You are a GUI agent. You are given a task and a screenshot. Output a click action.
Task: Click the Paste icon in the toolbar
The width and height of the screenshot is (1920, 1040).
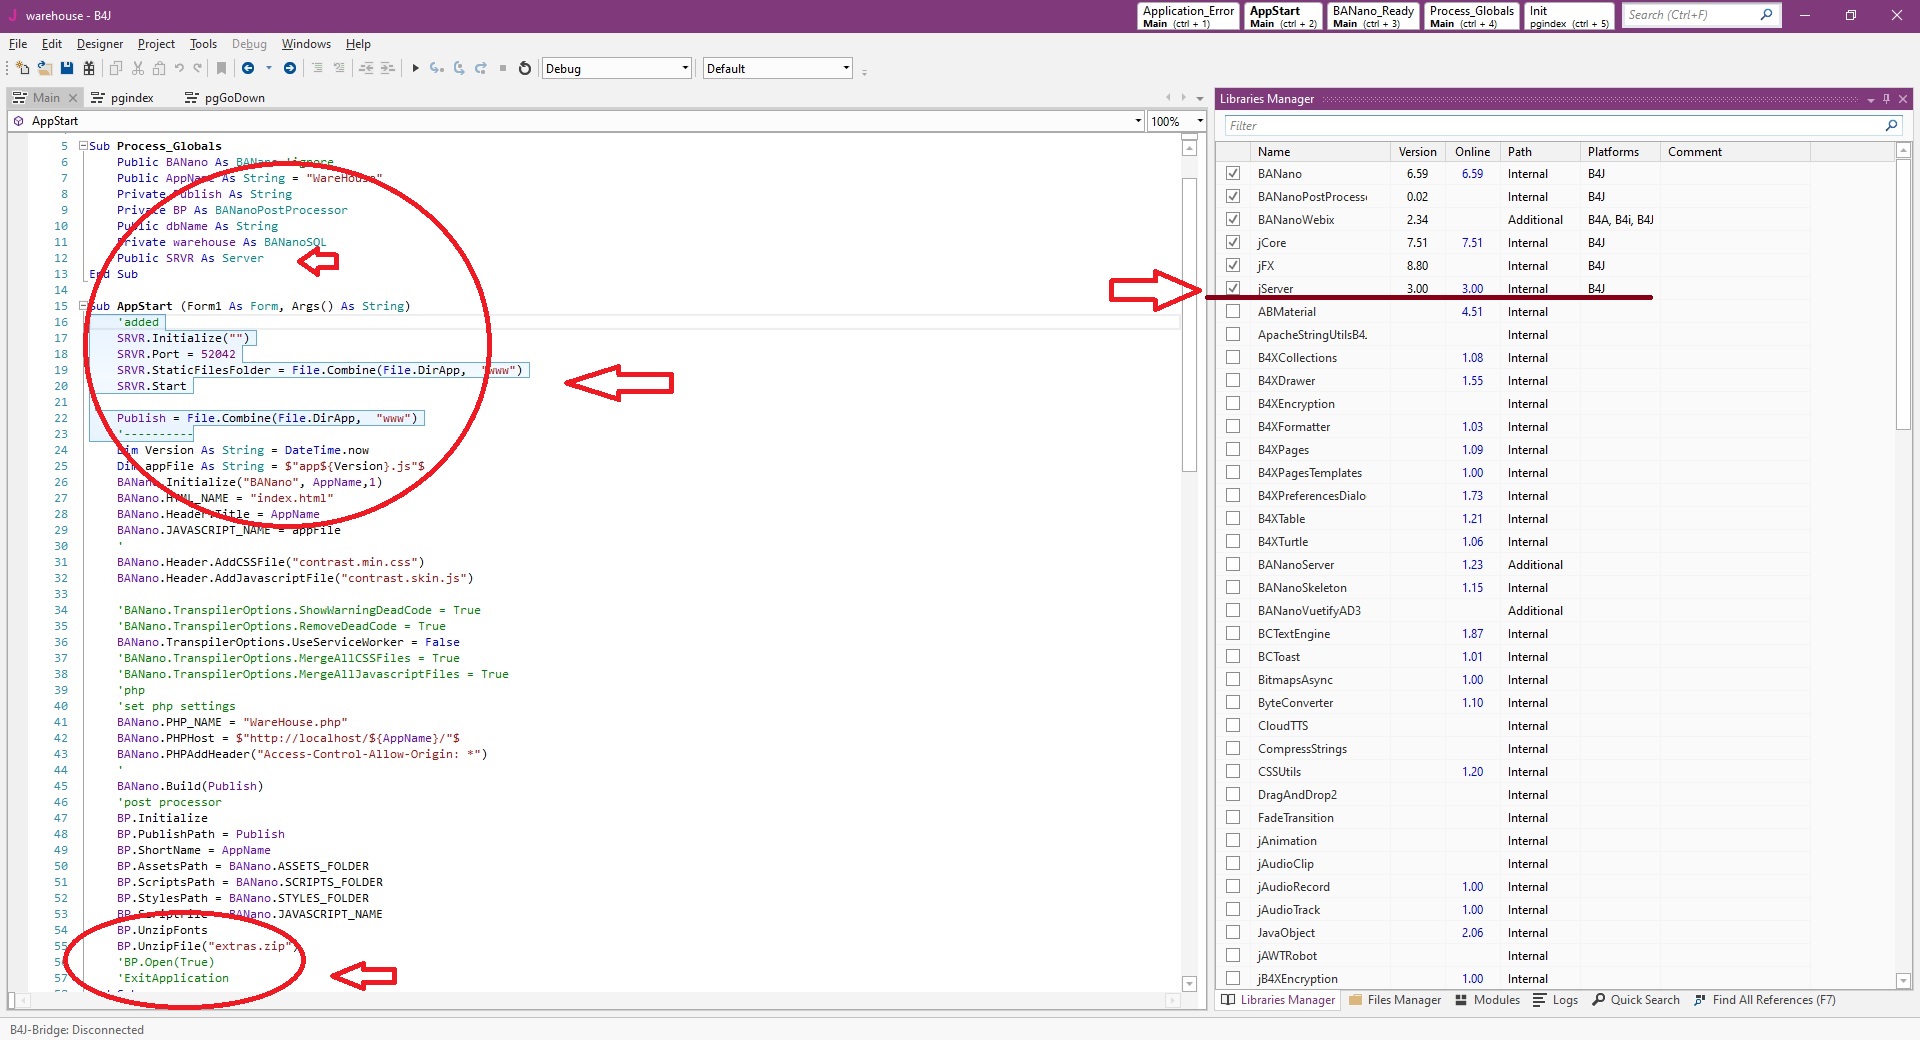[159, 68]
